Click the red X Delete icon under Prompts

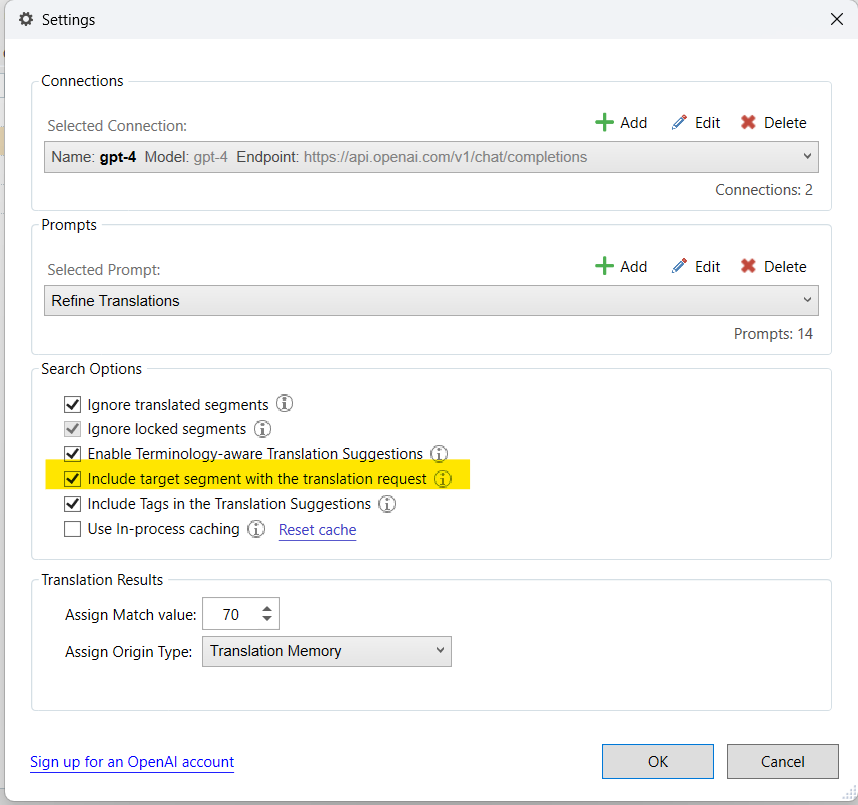click(748, 266)
